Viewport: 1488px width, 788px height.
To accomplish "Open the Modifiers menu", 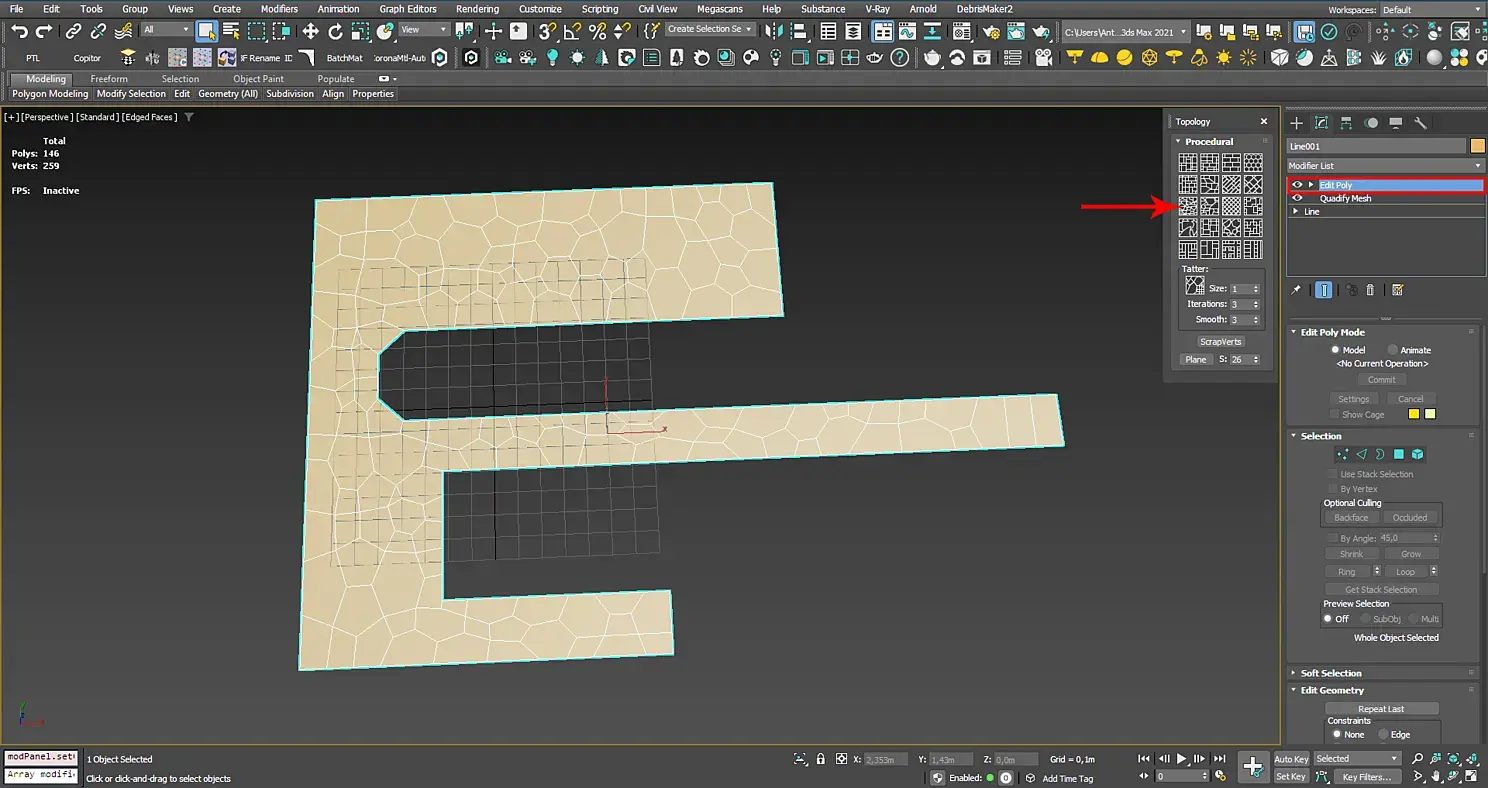I will pyautogui.click(x=279, y=9).
